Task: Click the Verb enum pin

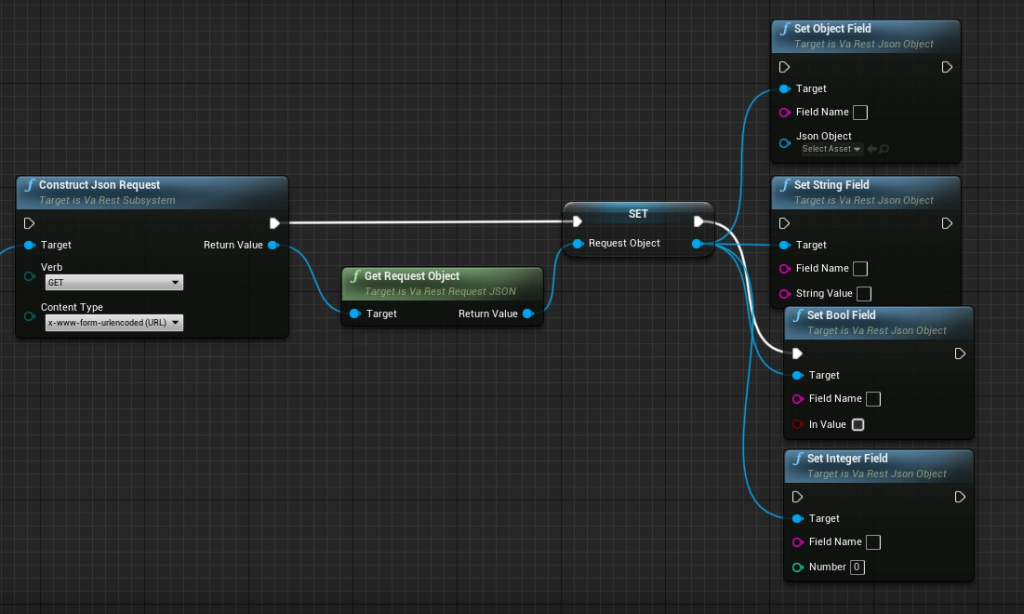Action: pos(29,276)
